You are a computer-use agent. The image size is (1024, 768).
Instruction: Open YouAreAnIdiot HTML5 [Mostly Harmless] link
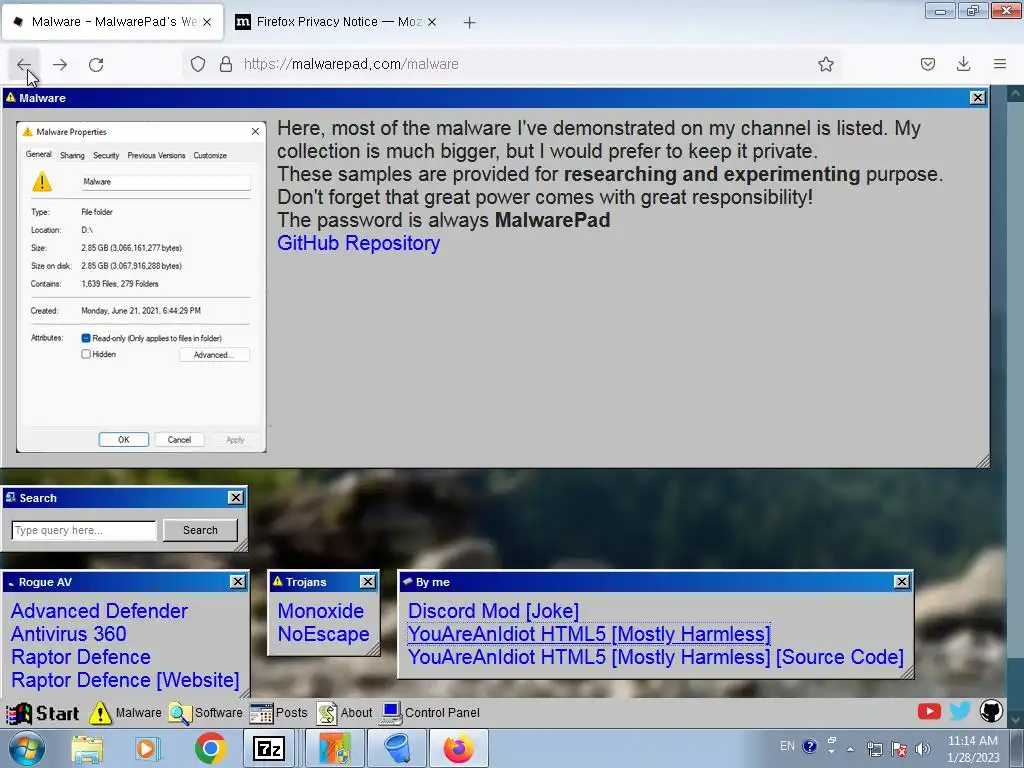click(589, 633)
